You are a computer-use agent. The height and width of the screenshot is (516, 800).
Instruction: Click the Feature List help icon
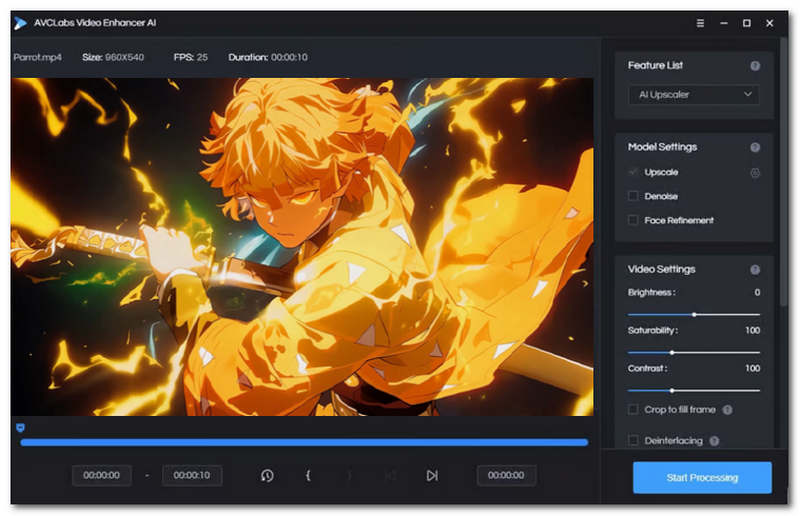tap(755, 66)
